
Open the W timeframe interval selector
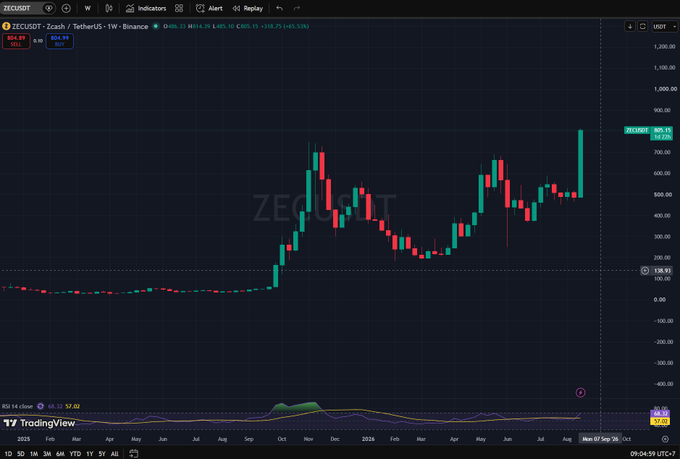pyautogui.click(x=88, y=8)
